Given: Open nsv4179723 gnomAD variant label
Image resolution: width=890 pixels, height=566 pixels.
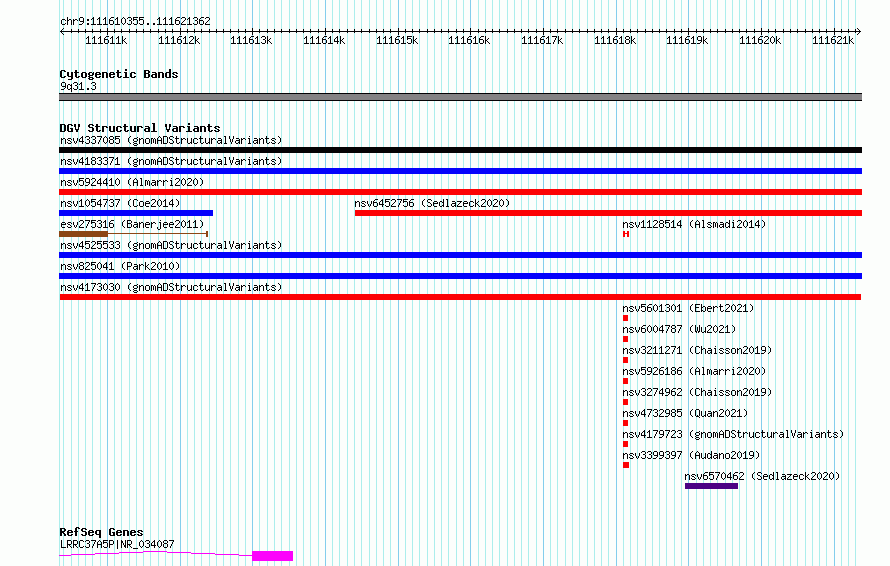Looking at the screenshot, I should 733,434.
